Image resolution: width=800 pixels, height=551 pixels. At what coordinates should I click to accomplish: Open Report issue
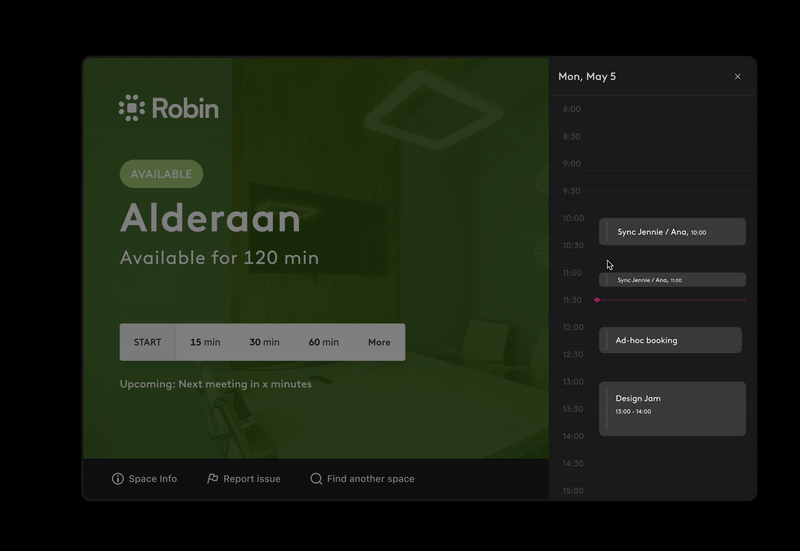point(244,479)
